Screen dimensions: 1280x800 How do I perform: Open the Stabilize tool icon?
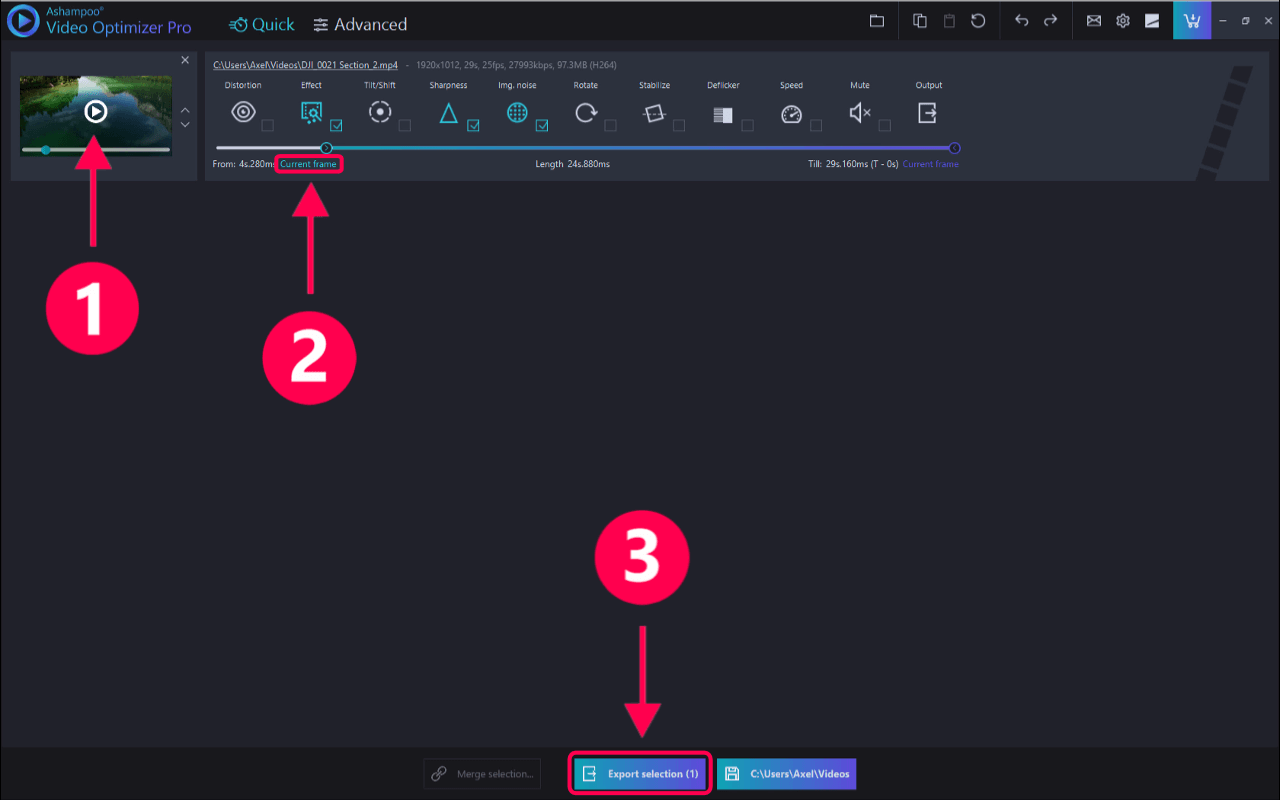pyautogui.click(x=654, y=114)
